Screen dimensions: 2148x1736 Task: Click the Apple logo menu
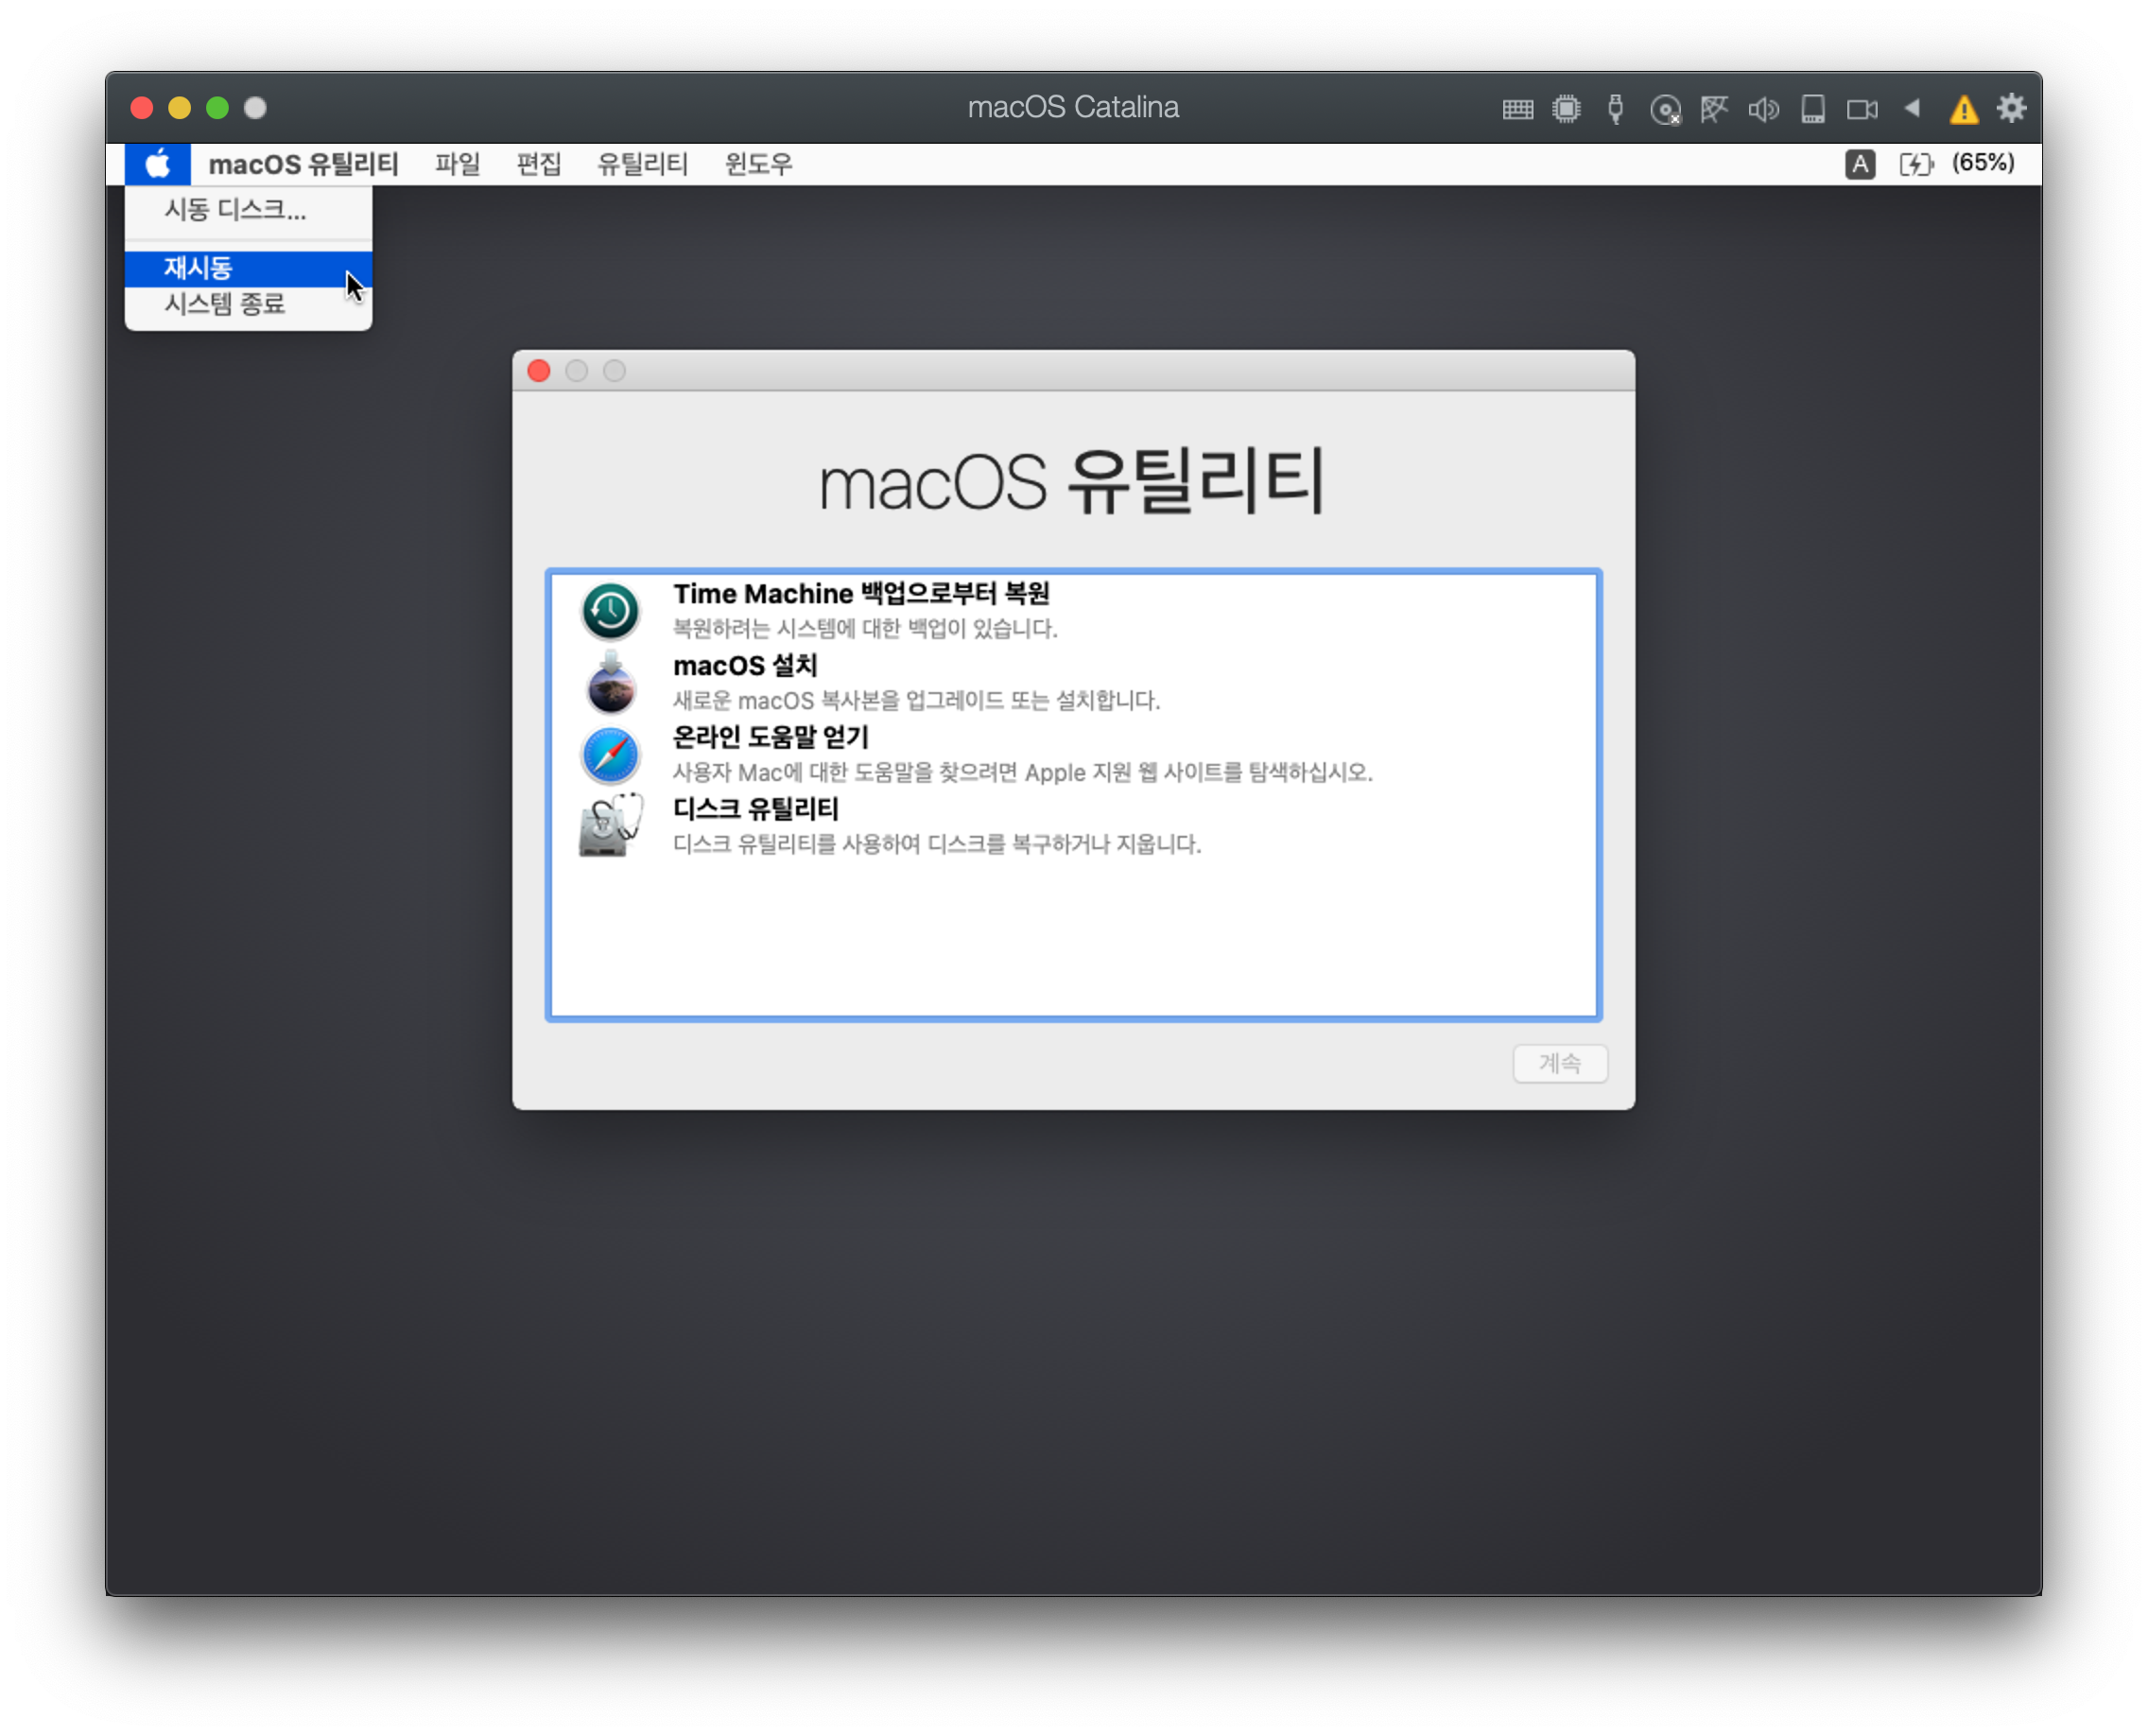tap(157, 164)
